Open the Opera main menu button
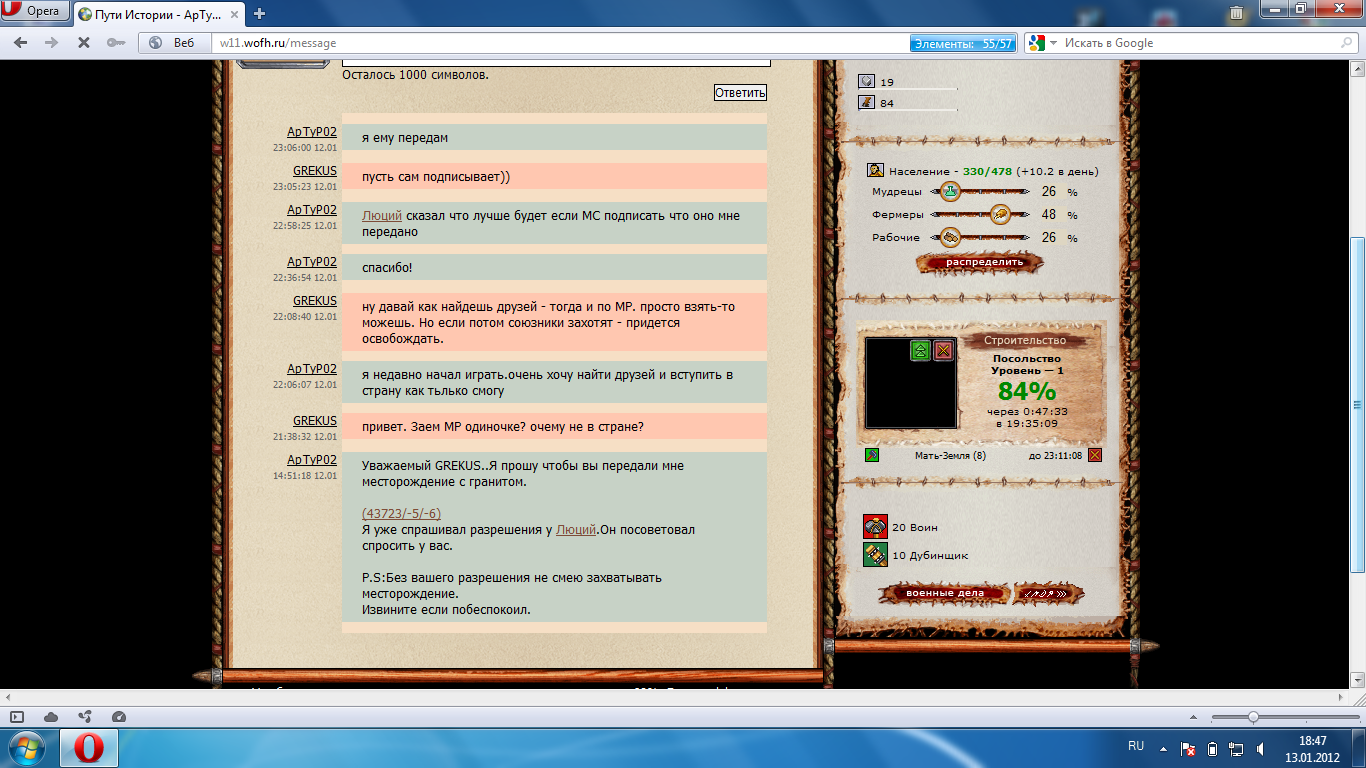Image resolution: width=1366 pixels, height=768 pixels. click(34, 12)
